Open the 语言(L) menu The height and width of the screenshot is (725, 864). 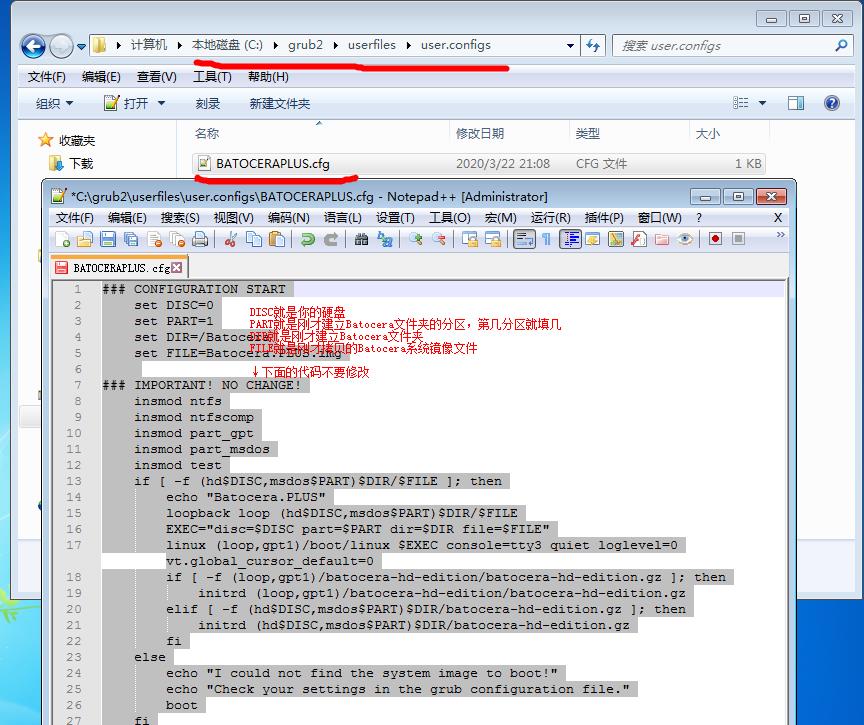(342, 218)
